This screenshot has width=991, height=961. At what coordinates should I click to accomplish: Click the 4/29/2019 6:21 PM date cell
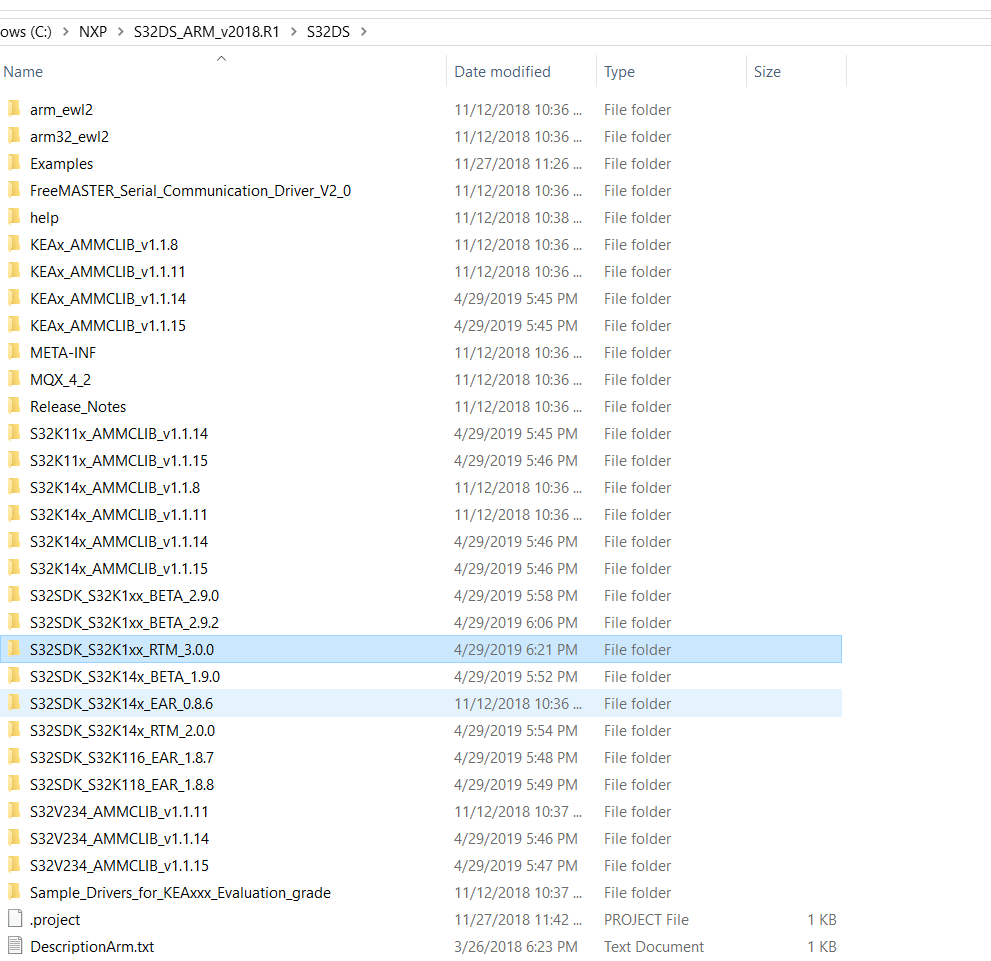pyautogui.click(x=516, y=650)
